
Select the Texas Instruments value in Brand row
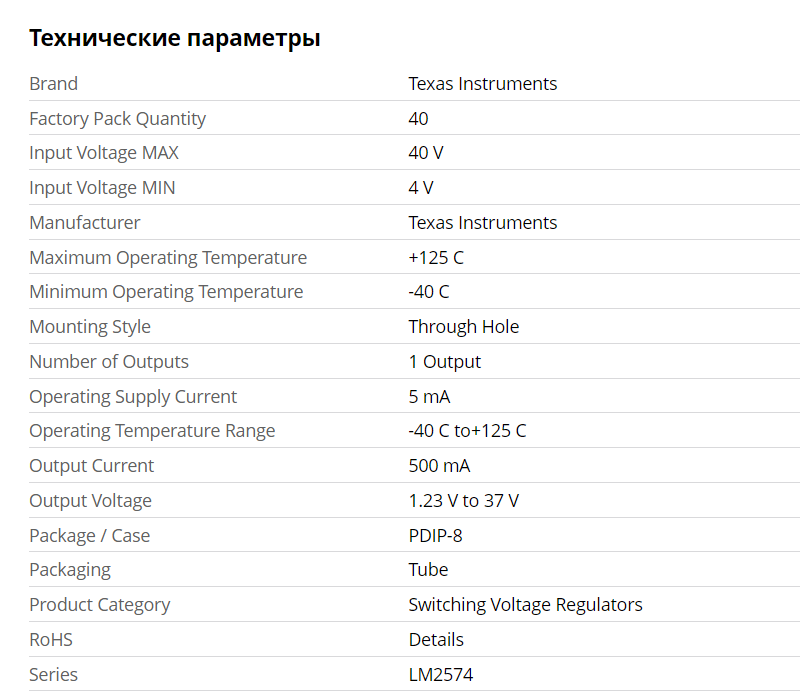tap(482, 84)
